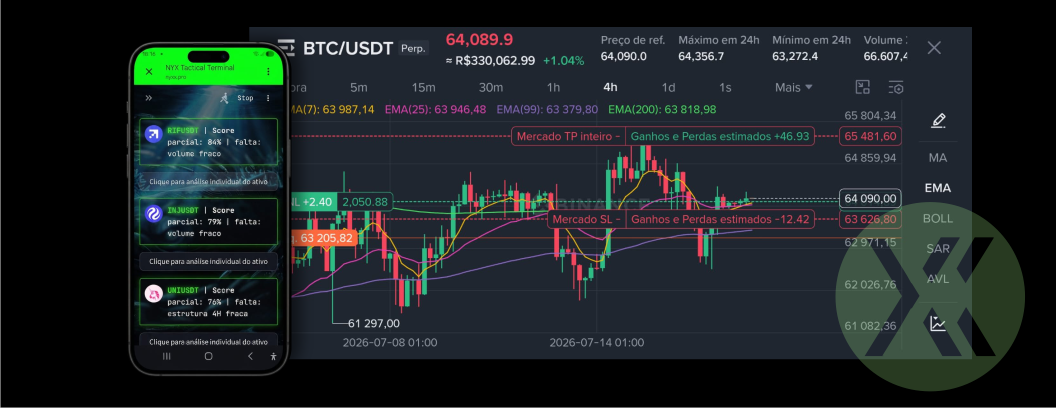Select the 15m timeframe tab

[423, 88]
